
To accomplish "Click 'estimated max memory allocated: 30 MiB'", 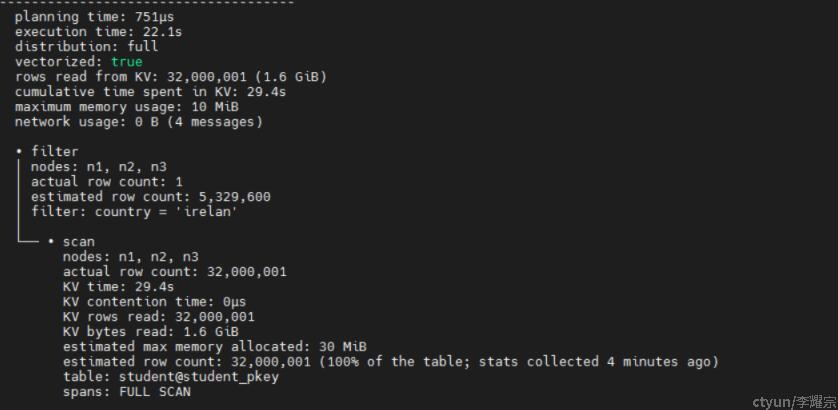I will [x=215, y=346].
